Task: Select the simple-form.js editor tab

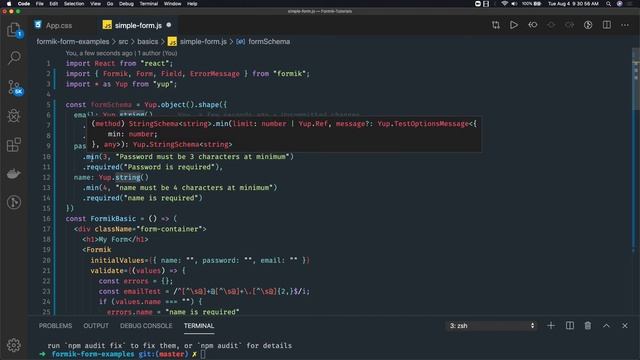Action: (138, 25)
